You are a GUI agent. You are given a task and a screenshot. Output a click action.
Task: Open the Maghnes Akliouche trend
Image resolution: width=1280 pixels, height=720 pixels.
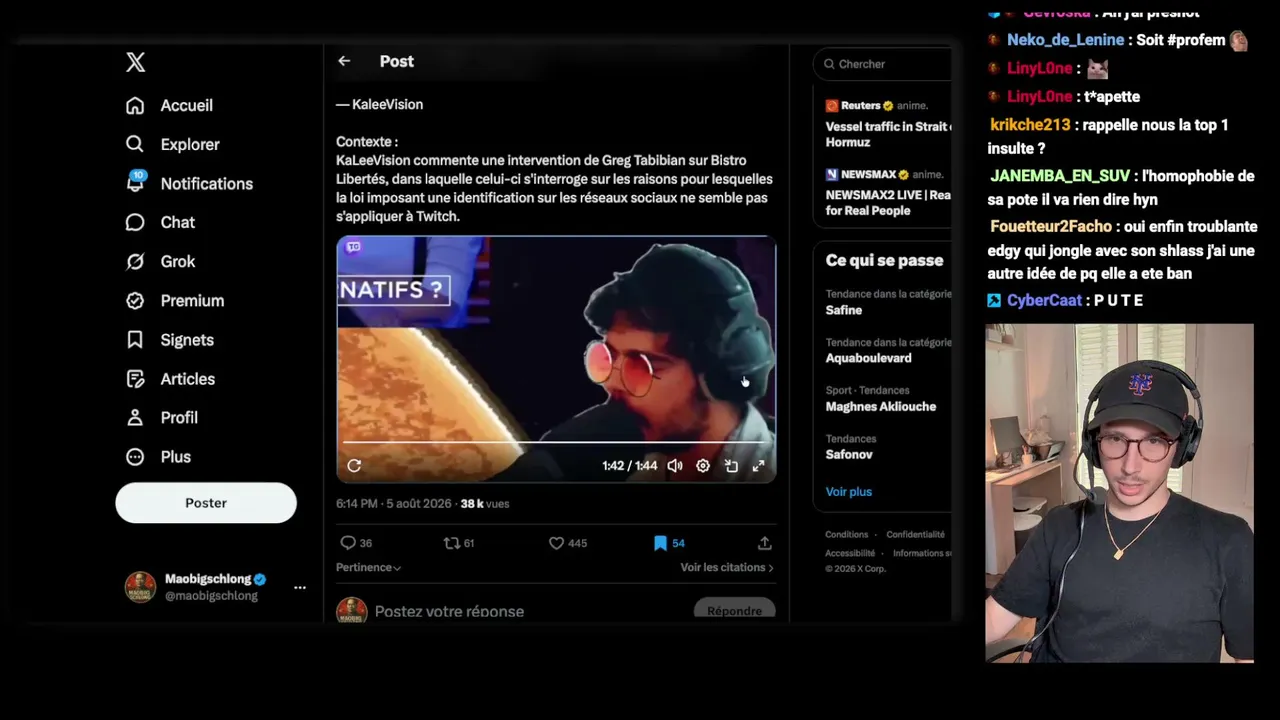point(881,399)
